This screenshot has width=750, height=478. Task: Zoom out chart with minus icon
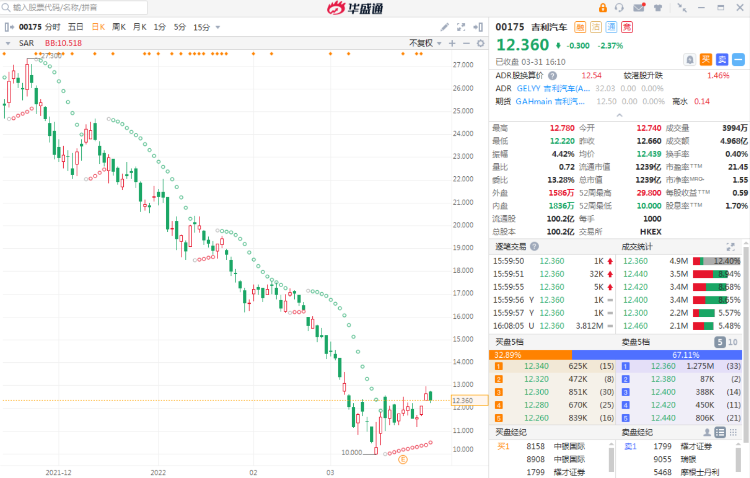point(466,43)
